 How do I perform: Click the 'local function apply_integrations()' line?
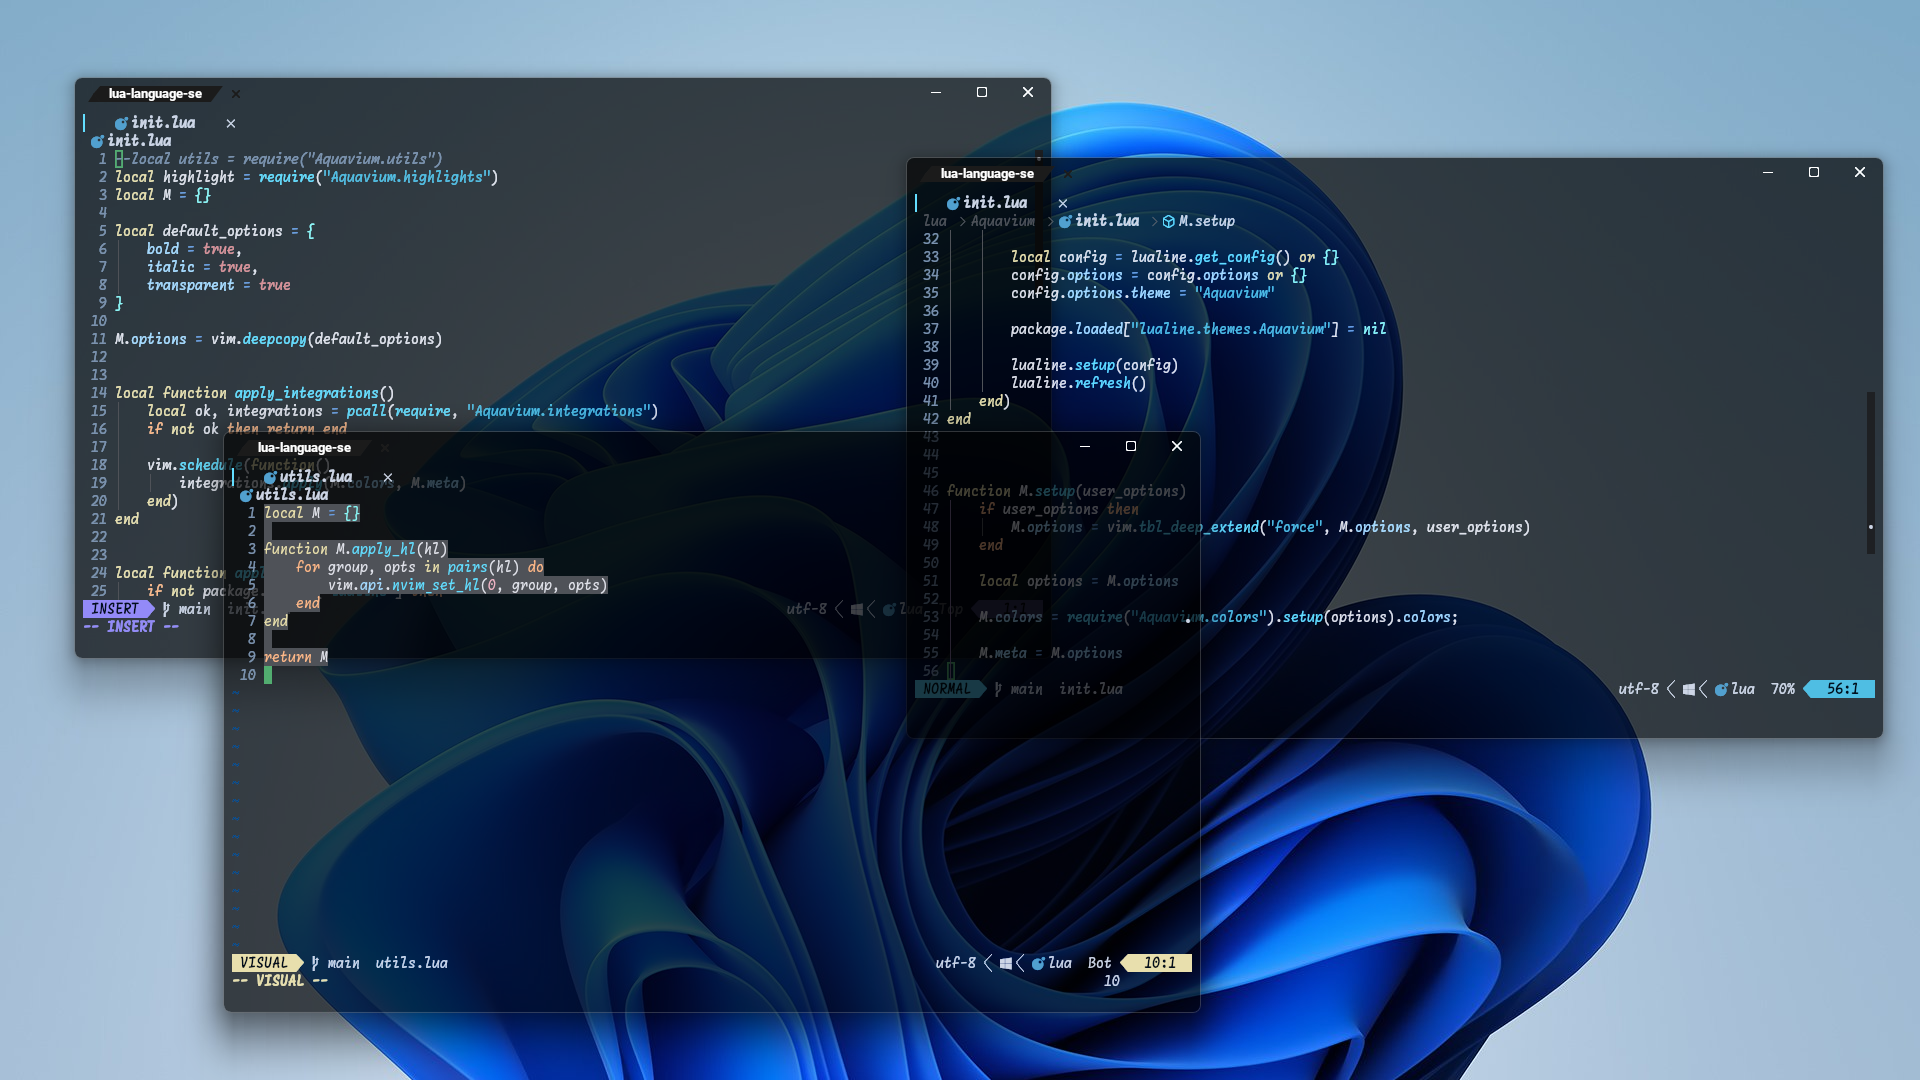pyautogui.click(x=254, y=393)
